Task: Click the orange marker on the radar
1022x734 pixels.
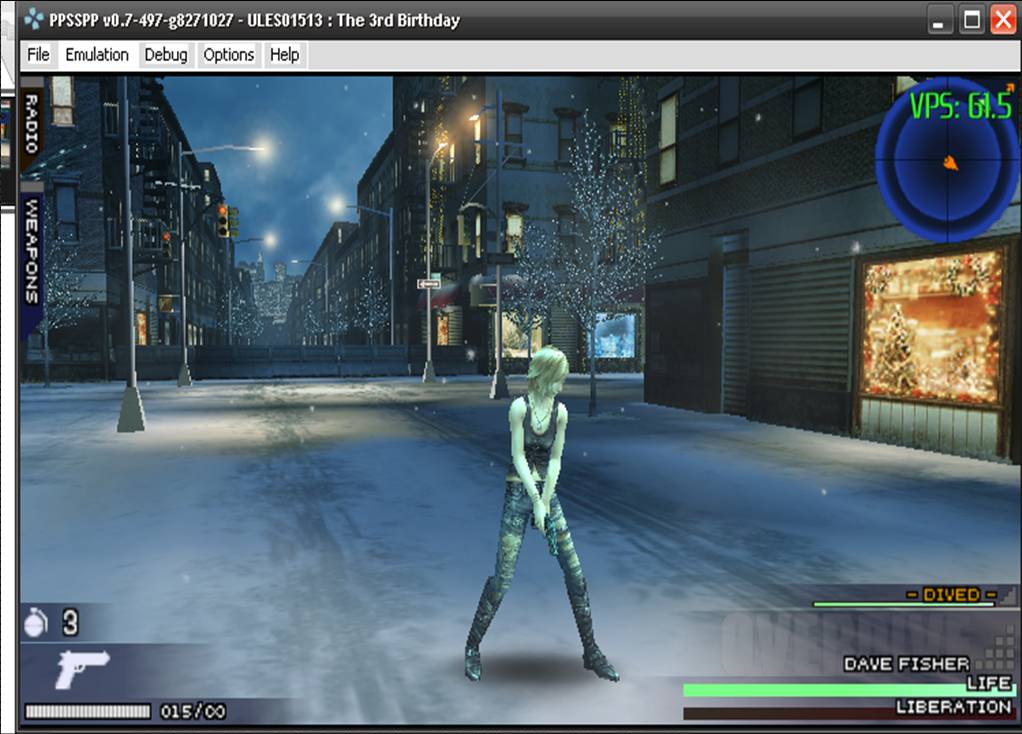Action: [x=949, y=162]
